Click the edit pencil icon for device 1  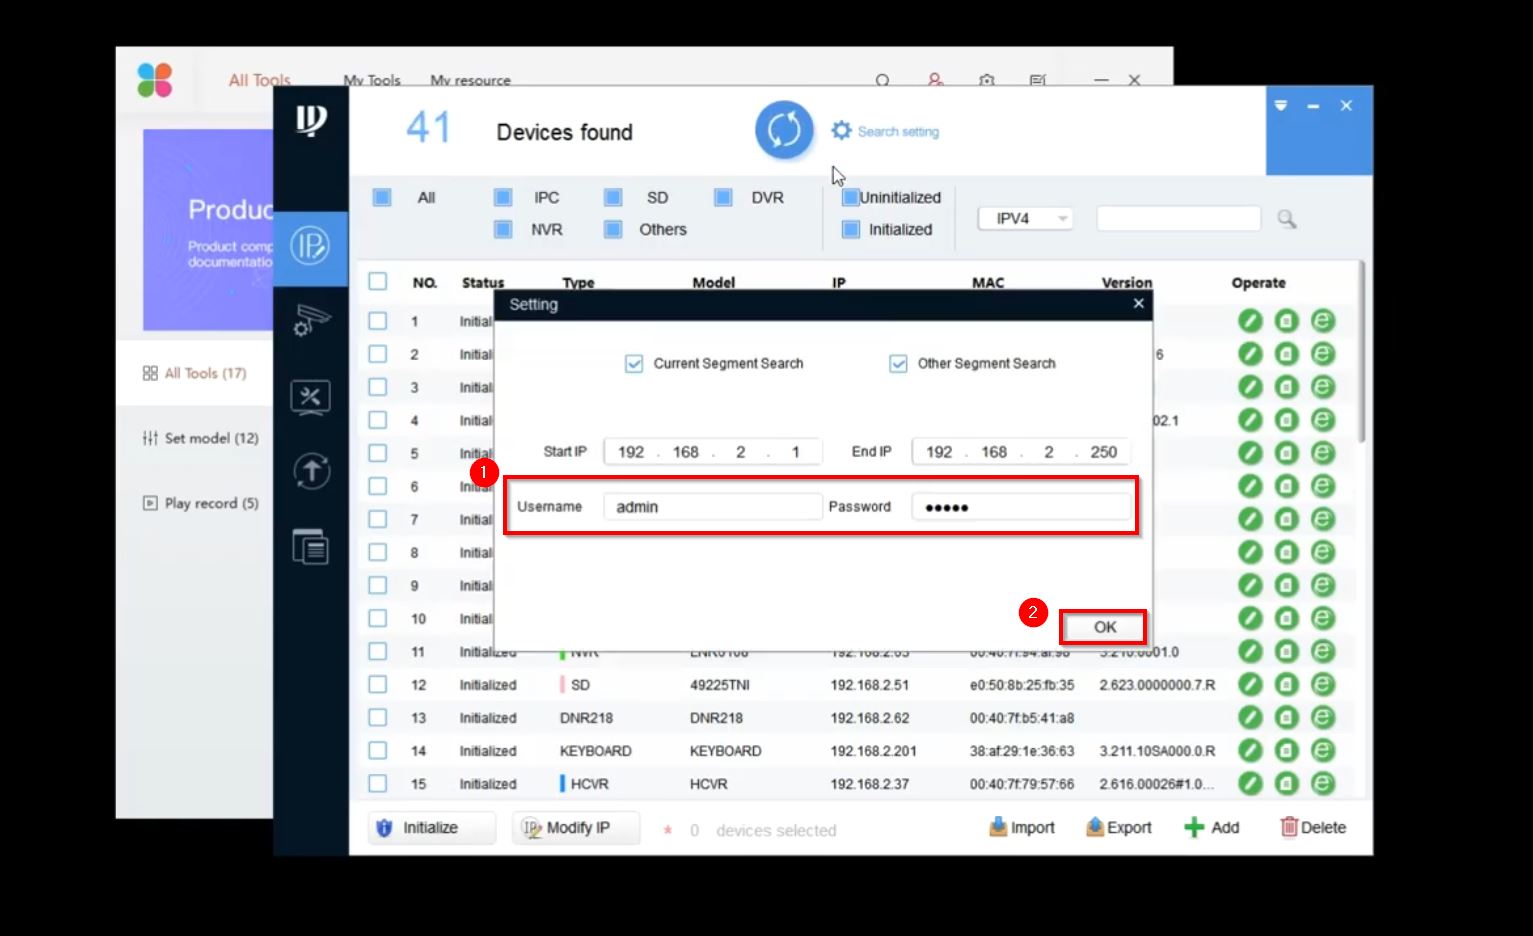[1250, 321]
